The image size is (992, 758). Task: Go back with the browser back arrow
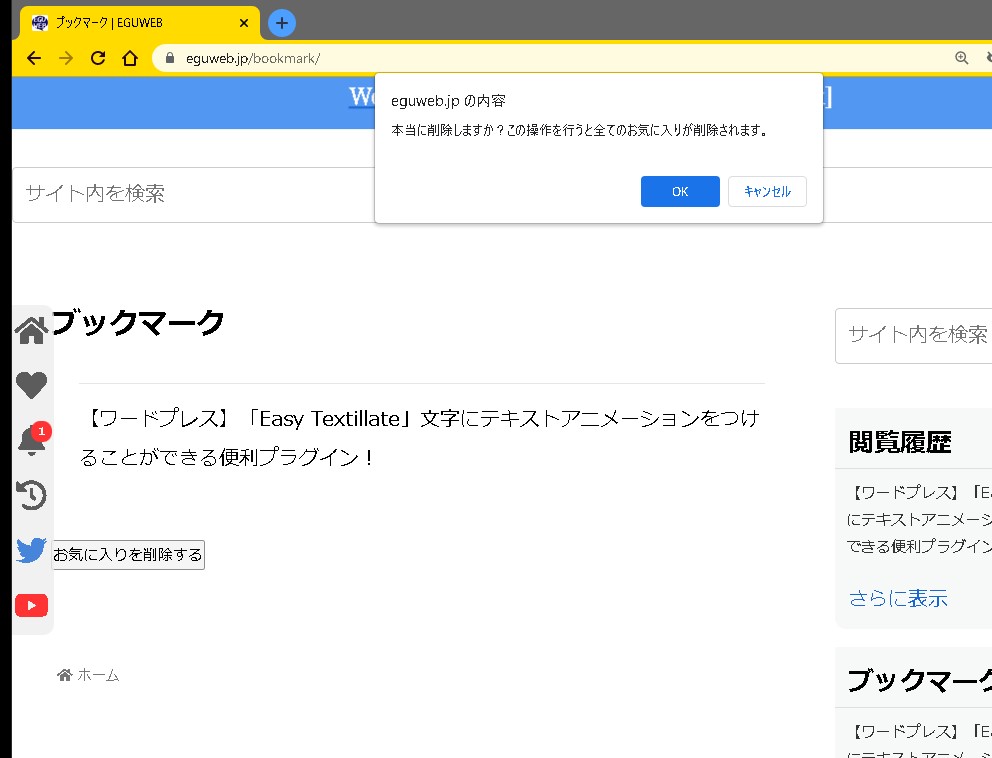click(34, 58)
